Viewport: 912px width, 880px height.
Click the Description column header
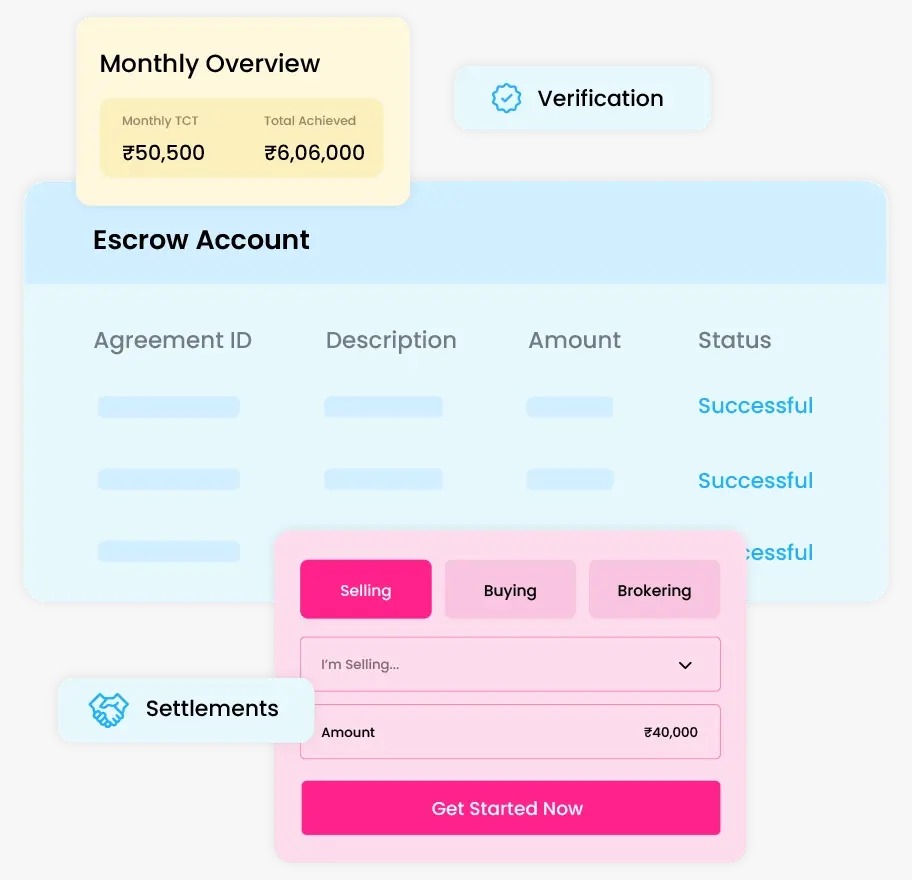[x=391, y=341]
